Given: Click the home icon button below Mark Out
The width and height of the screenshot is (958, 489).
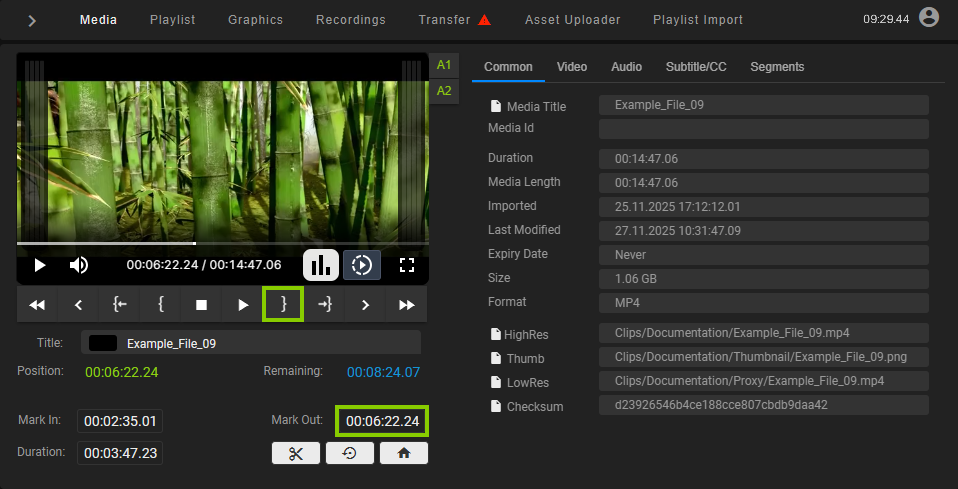Looking at the screenshot, I should click(x=404, y=453).
